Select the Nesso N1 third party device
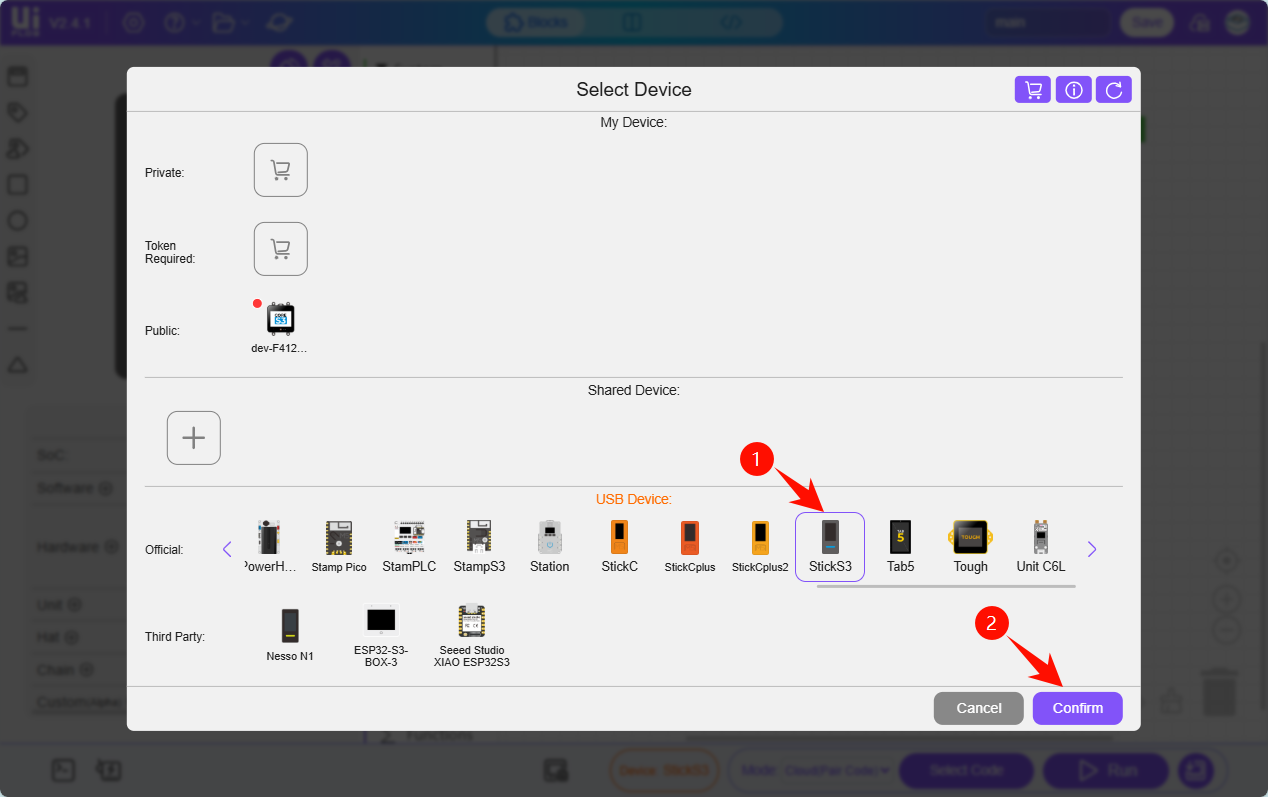The width and height of the screenshot is (1268, 797). (290, 635)
